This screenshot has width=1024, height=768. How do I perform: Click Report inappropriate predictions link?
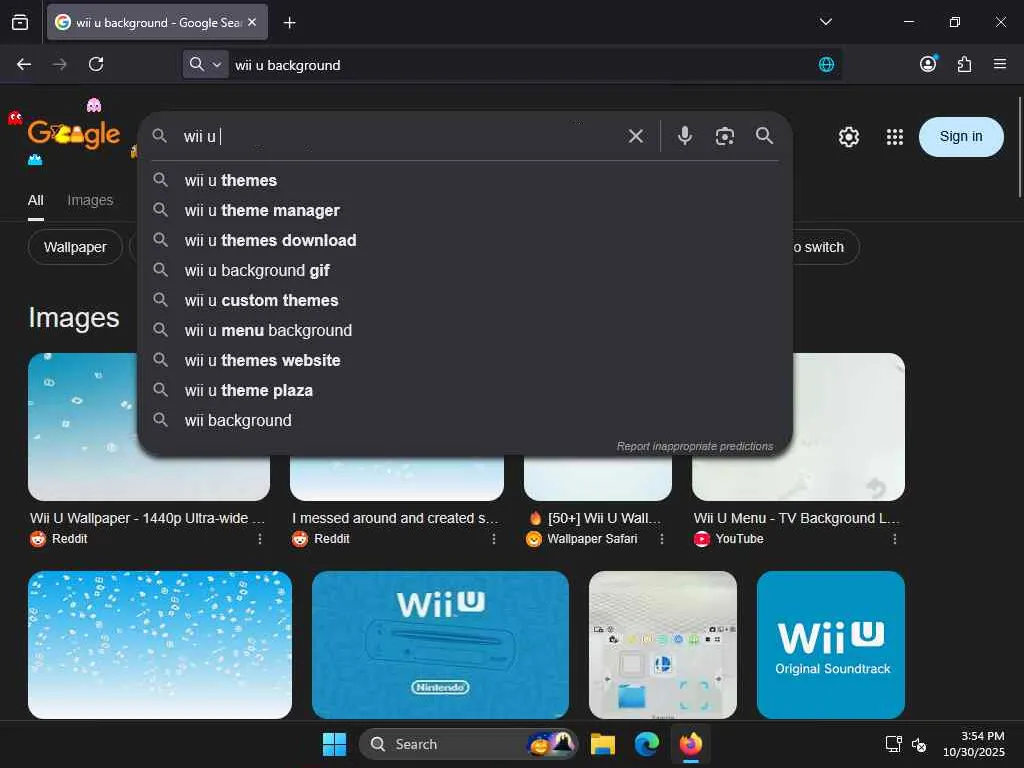point(695,446)
